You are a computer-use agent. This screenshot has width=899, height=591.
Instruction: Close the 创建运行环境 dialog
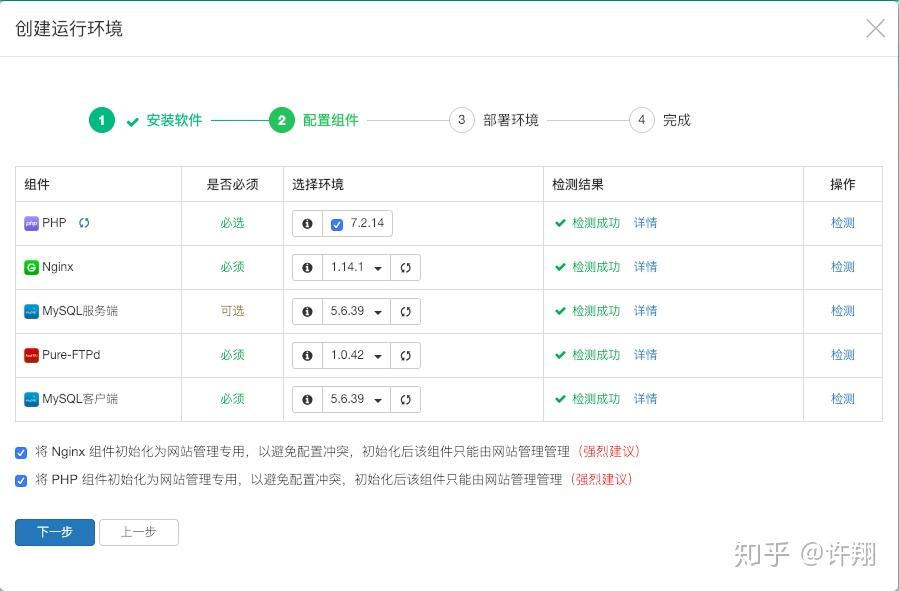pyautogui.click(x=875, y=28)
